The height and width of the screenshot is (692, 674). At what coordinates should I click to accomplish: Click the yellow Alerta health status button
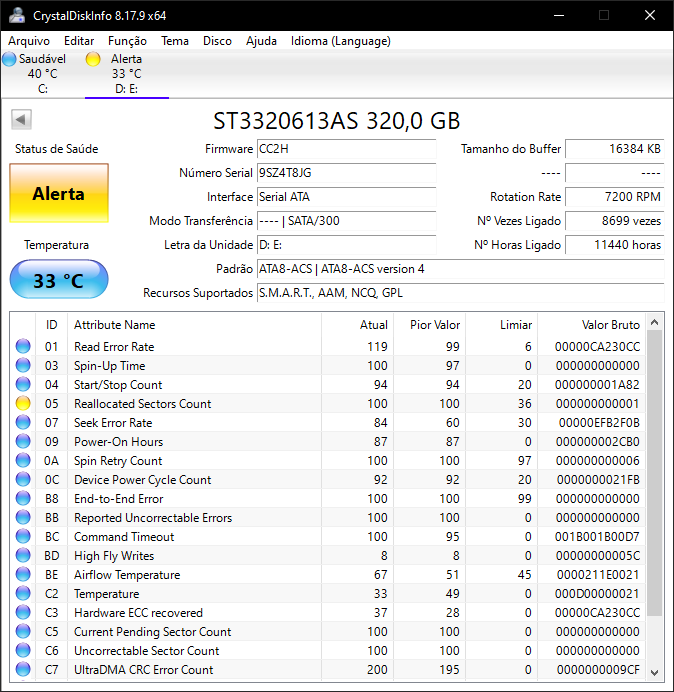point(59,193)
